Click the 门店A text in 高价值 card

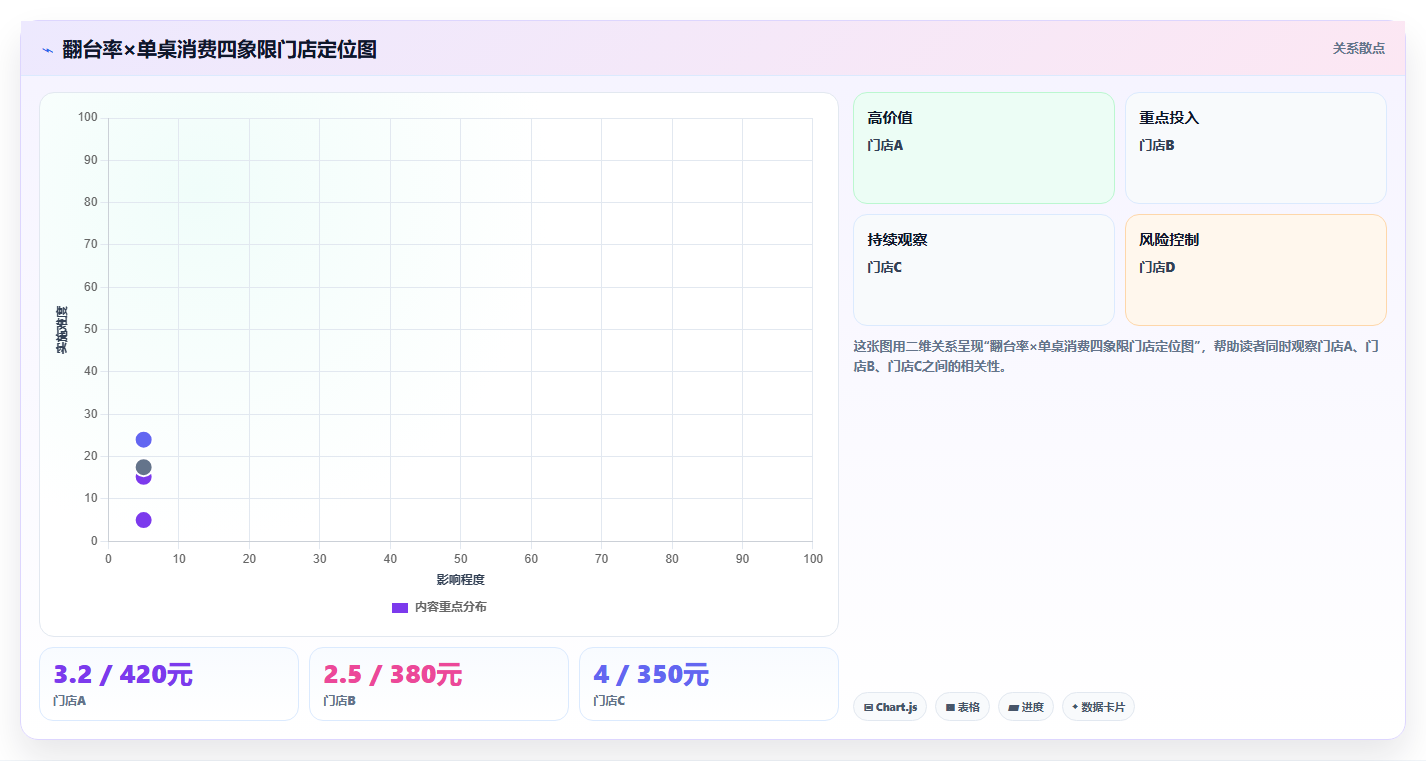point(885,145)
